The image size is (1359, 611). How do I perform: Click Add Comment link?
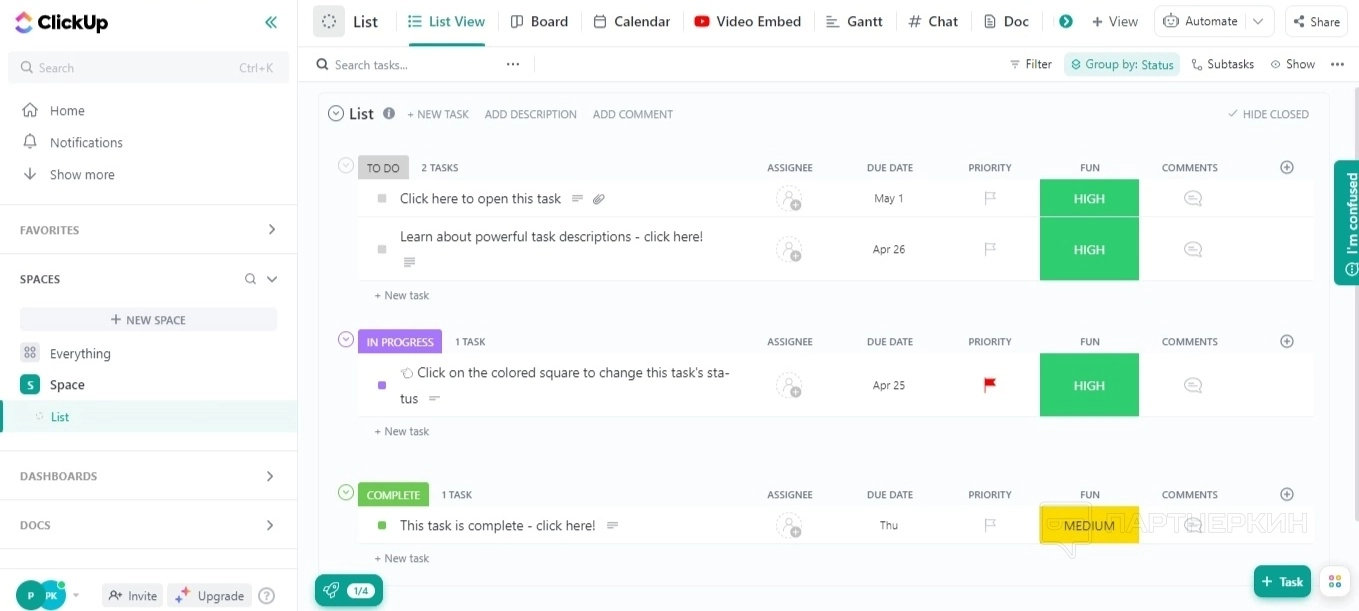[x=633, y=114]
